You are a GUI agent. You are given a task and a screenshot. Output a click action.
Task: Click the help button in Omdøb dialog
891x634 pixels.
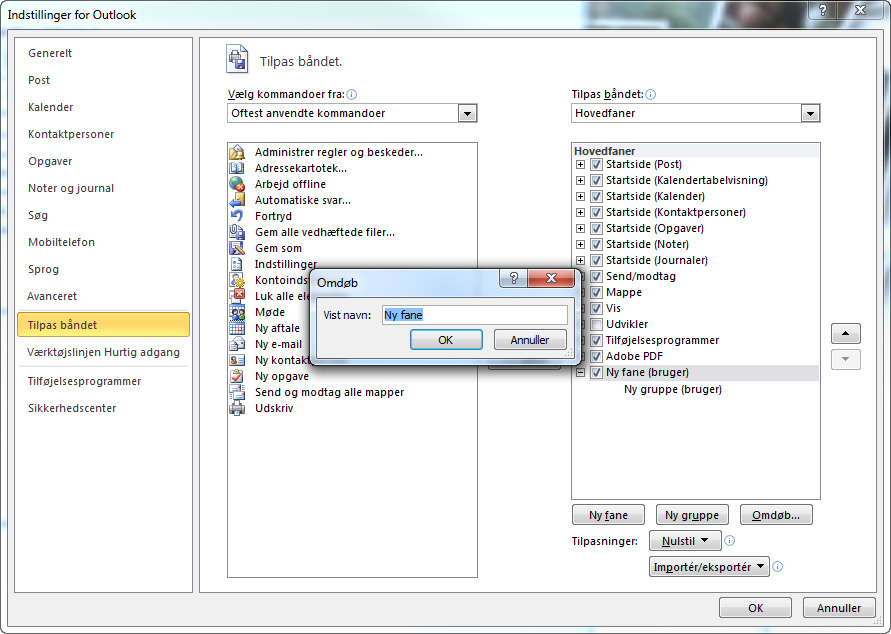coord(514,278)
